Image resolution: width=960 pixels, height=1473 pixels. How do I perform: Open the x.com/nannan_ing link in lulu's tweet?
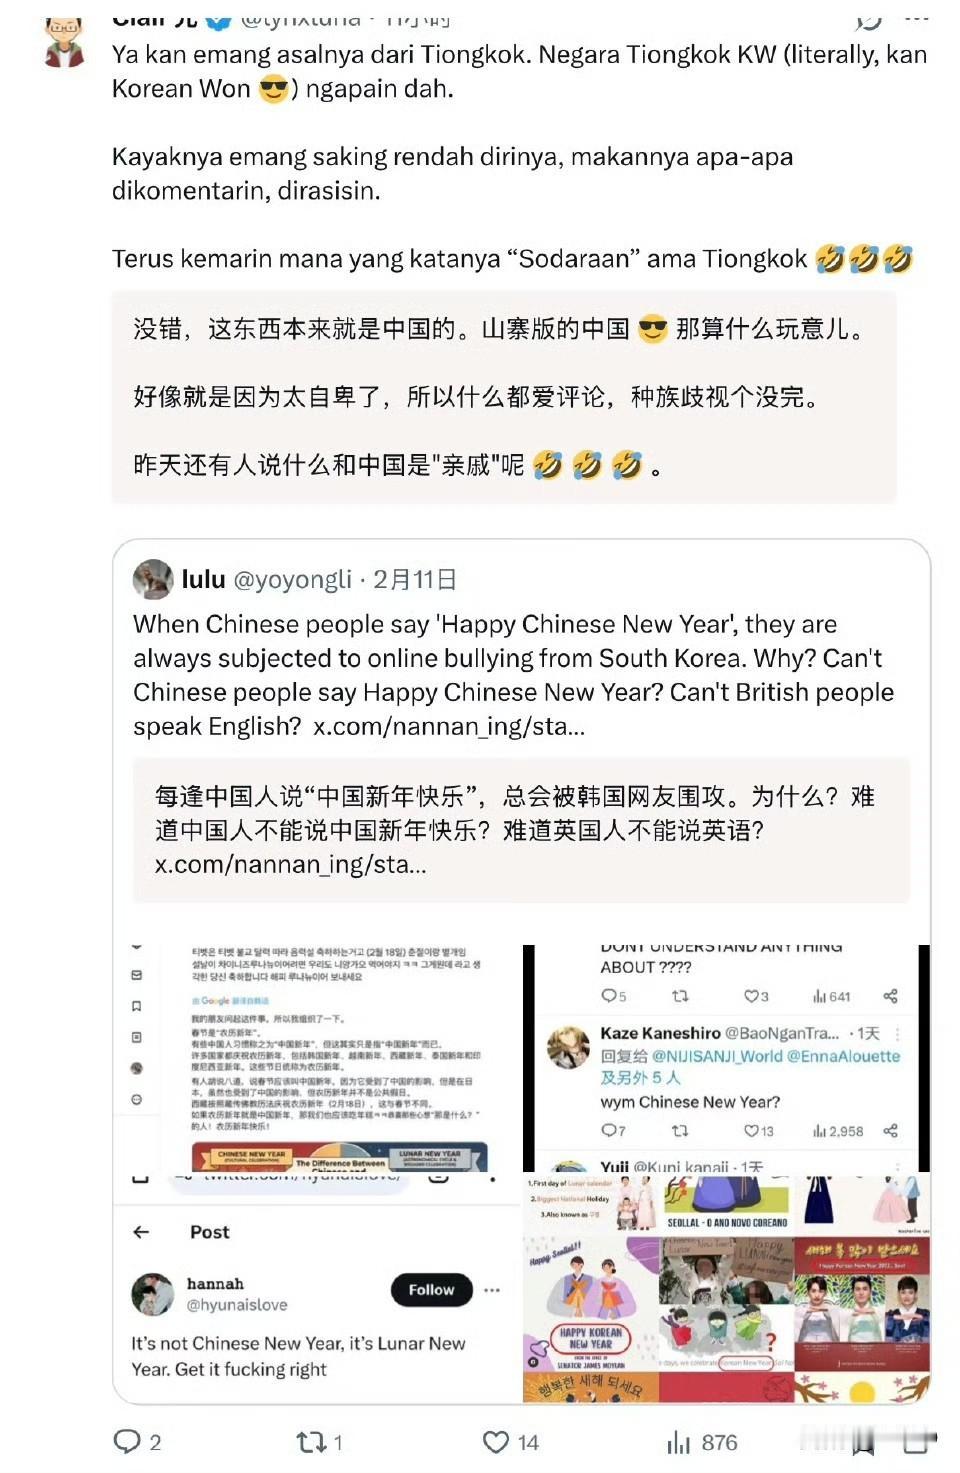[x=449, y=726]
